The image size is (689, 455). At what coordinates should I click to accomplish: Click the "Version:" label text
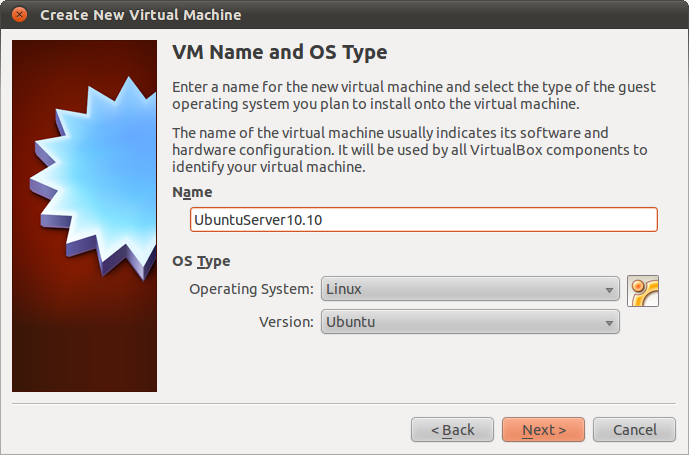pyautogui.click(x=286, y=322)
